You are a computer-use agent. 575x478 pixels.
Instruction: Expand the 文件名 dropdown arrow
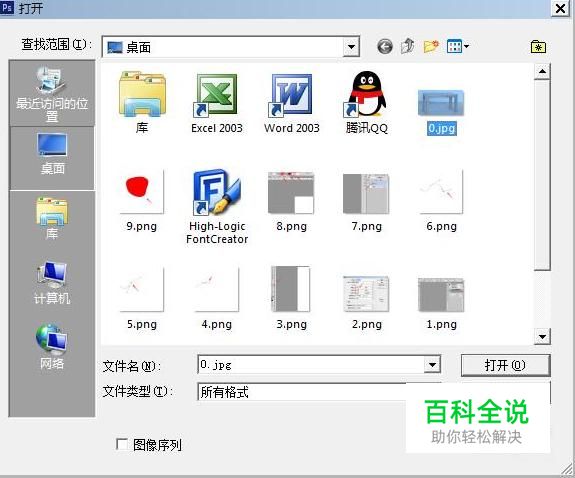click(432, 365)
